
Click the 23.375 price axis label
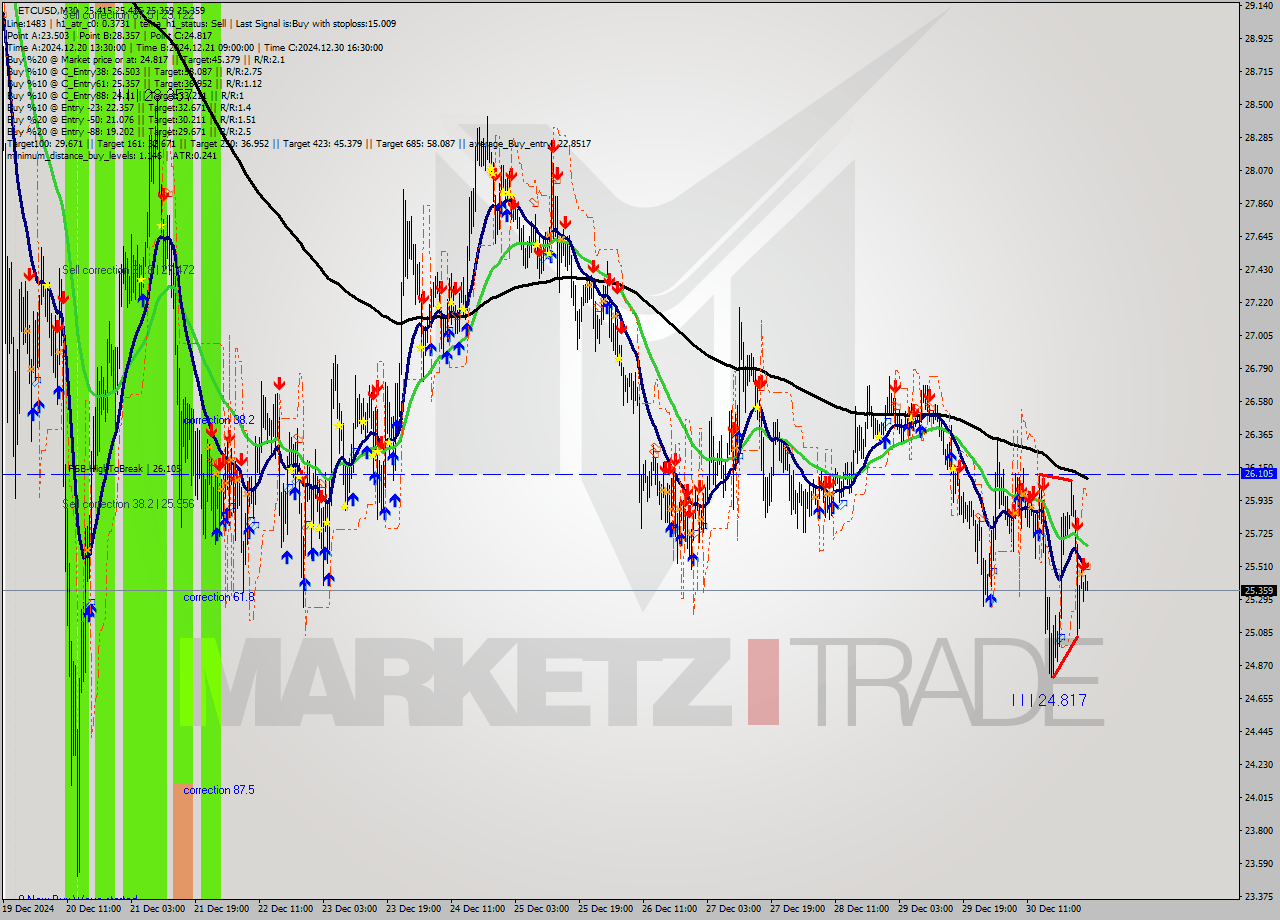point(1259,896)
